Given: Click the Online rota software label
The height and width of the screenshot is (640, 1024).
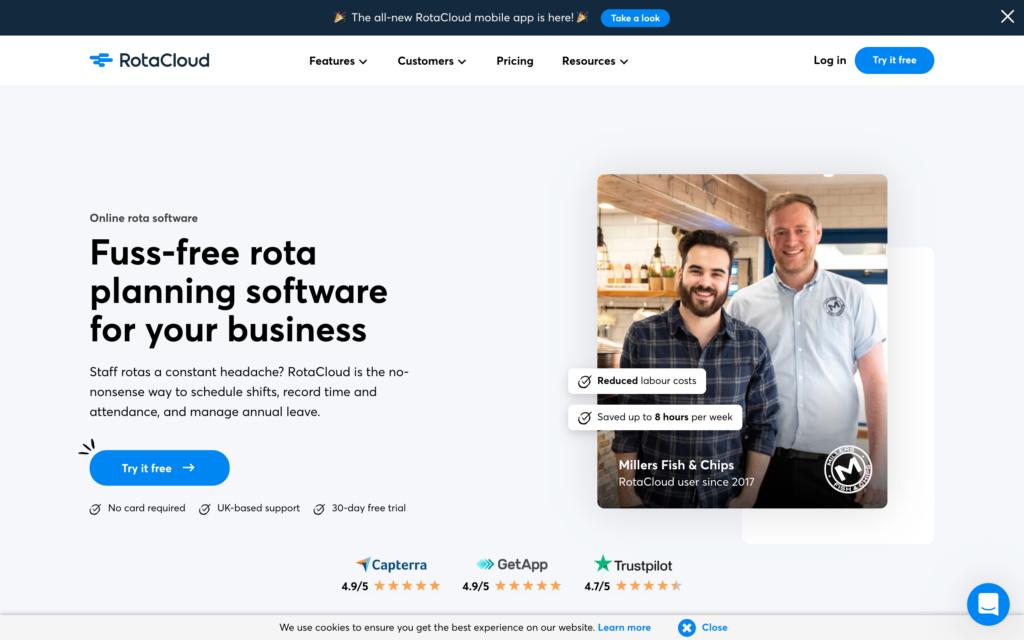Looking at the screenshot, I should pos(144,218).
